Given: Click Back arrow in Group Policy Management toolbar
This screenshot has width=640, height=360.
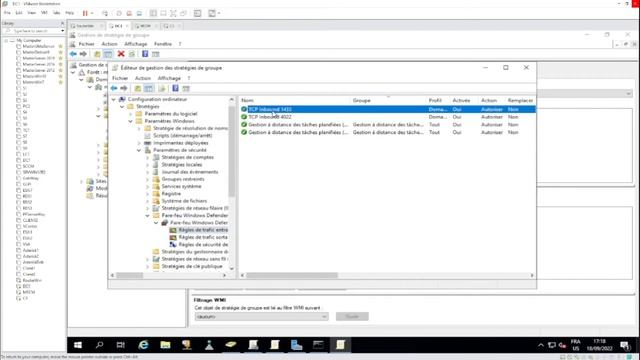Looking at the screenshot, I should coord(73,54).
